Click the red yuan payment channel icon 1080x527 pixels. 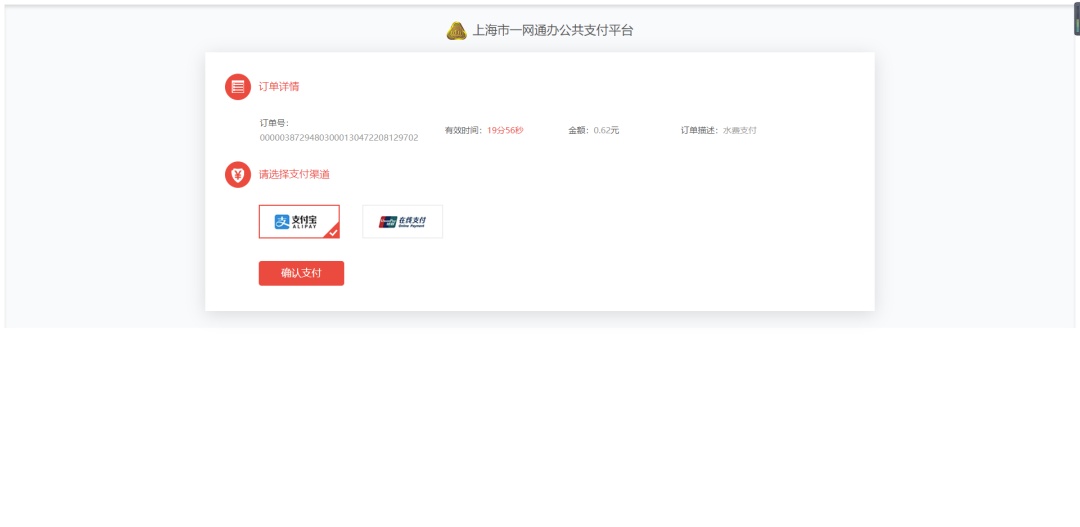point(238,174)
